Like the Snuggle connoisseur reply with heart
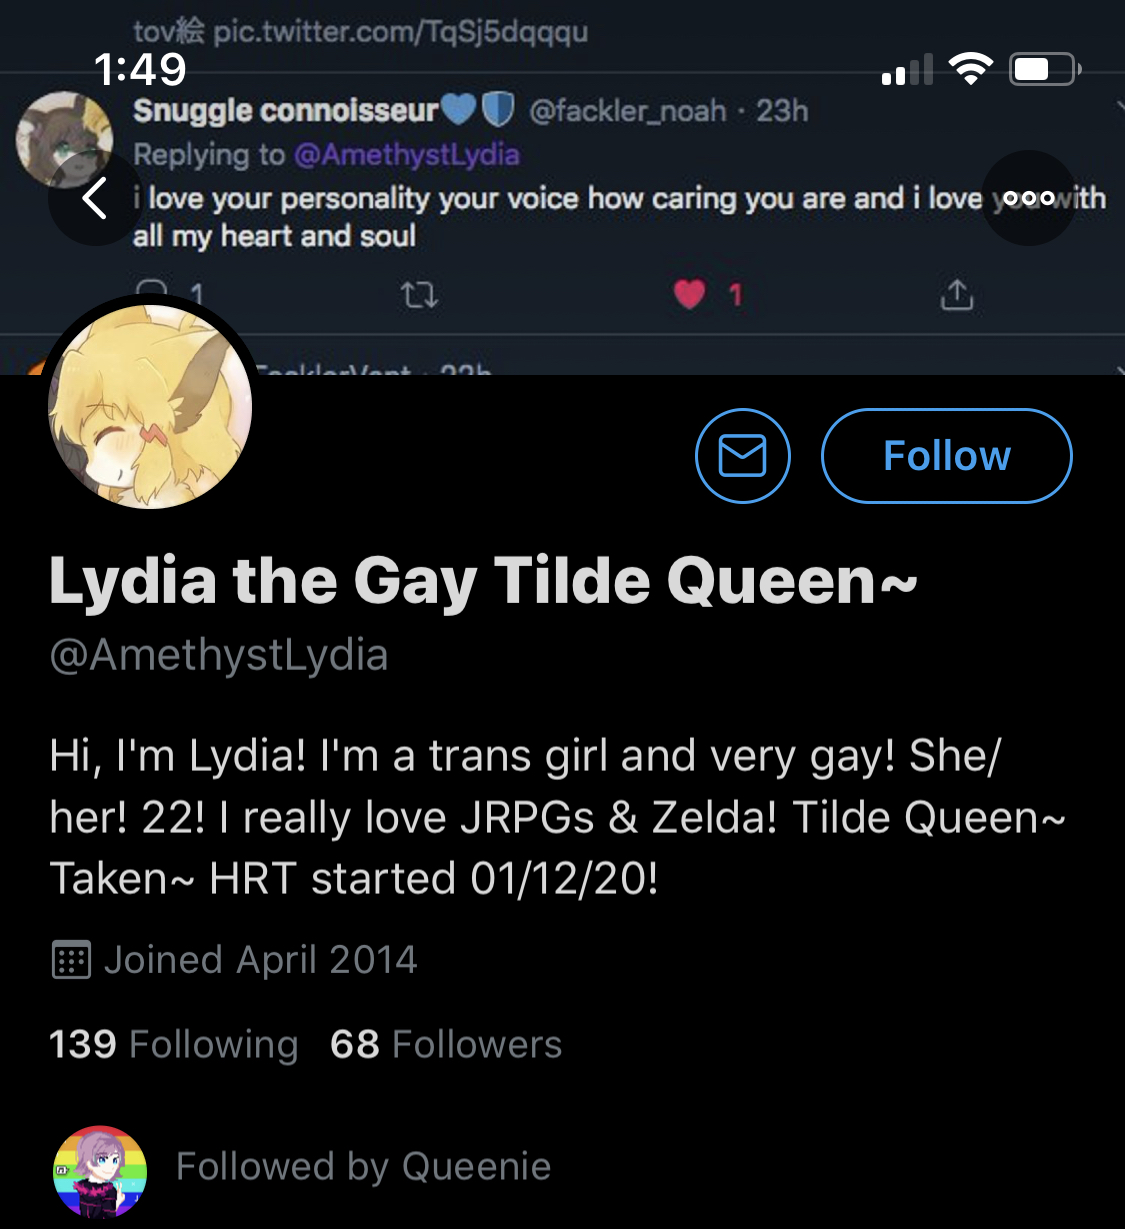 690,295
